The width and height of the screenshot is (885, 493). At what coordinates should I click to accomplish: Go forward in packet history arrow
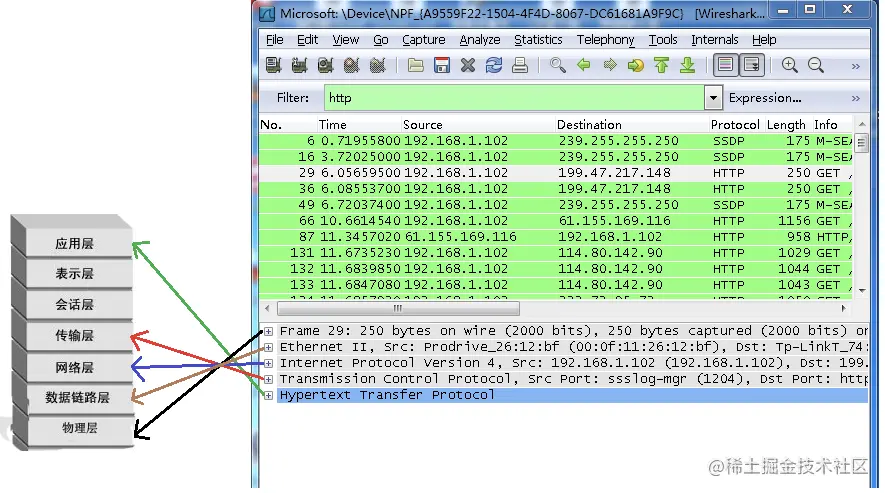610,66
